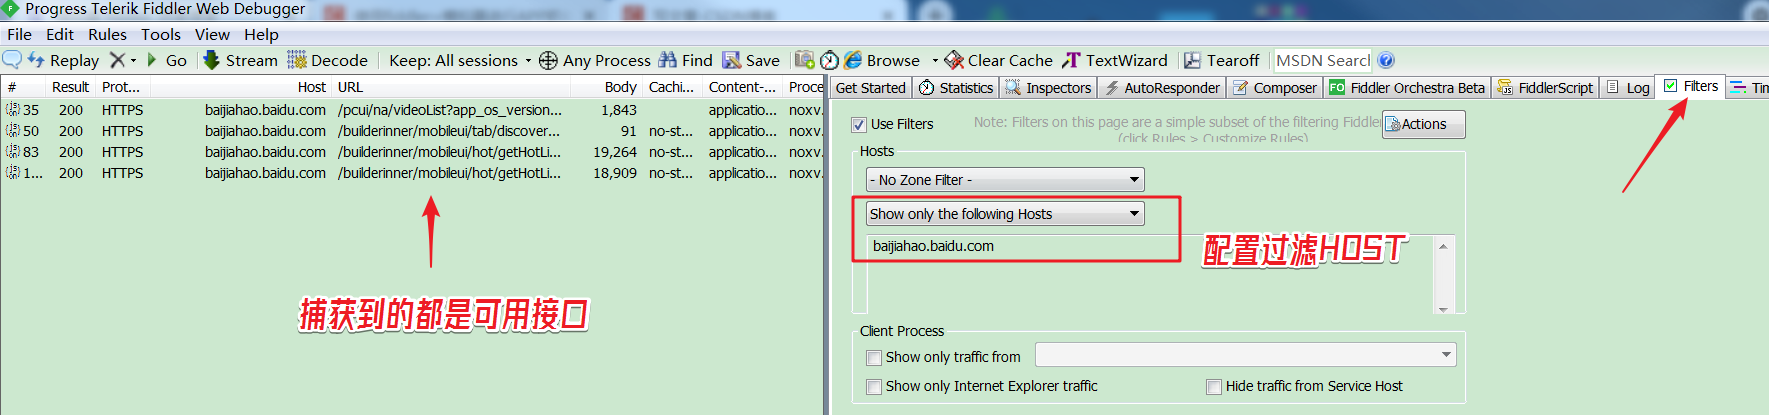Sort by URL column header
The height and width of the screenshot is (415, 1769).
click(453, 87)
